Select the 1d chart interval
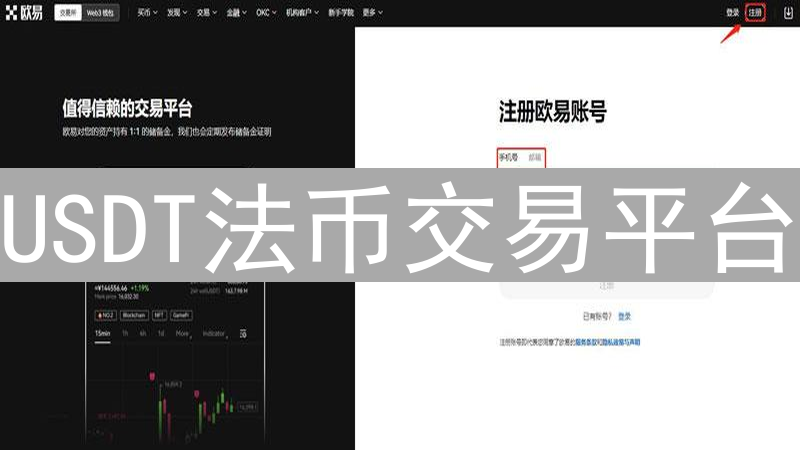 click(161, 334)
